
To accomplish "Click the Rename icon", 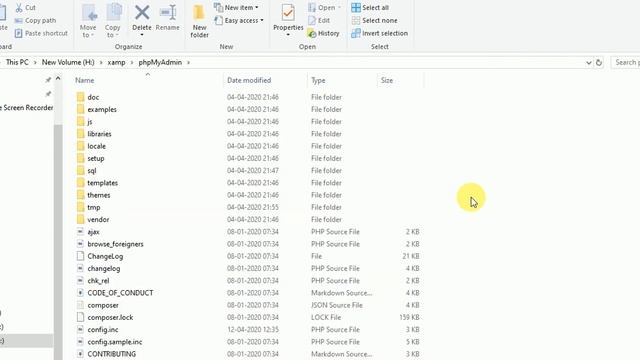I will click(168, 12).
